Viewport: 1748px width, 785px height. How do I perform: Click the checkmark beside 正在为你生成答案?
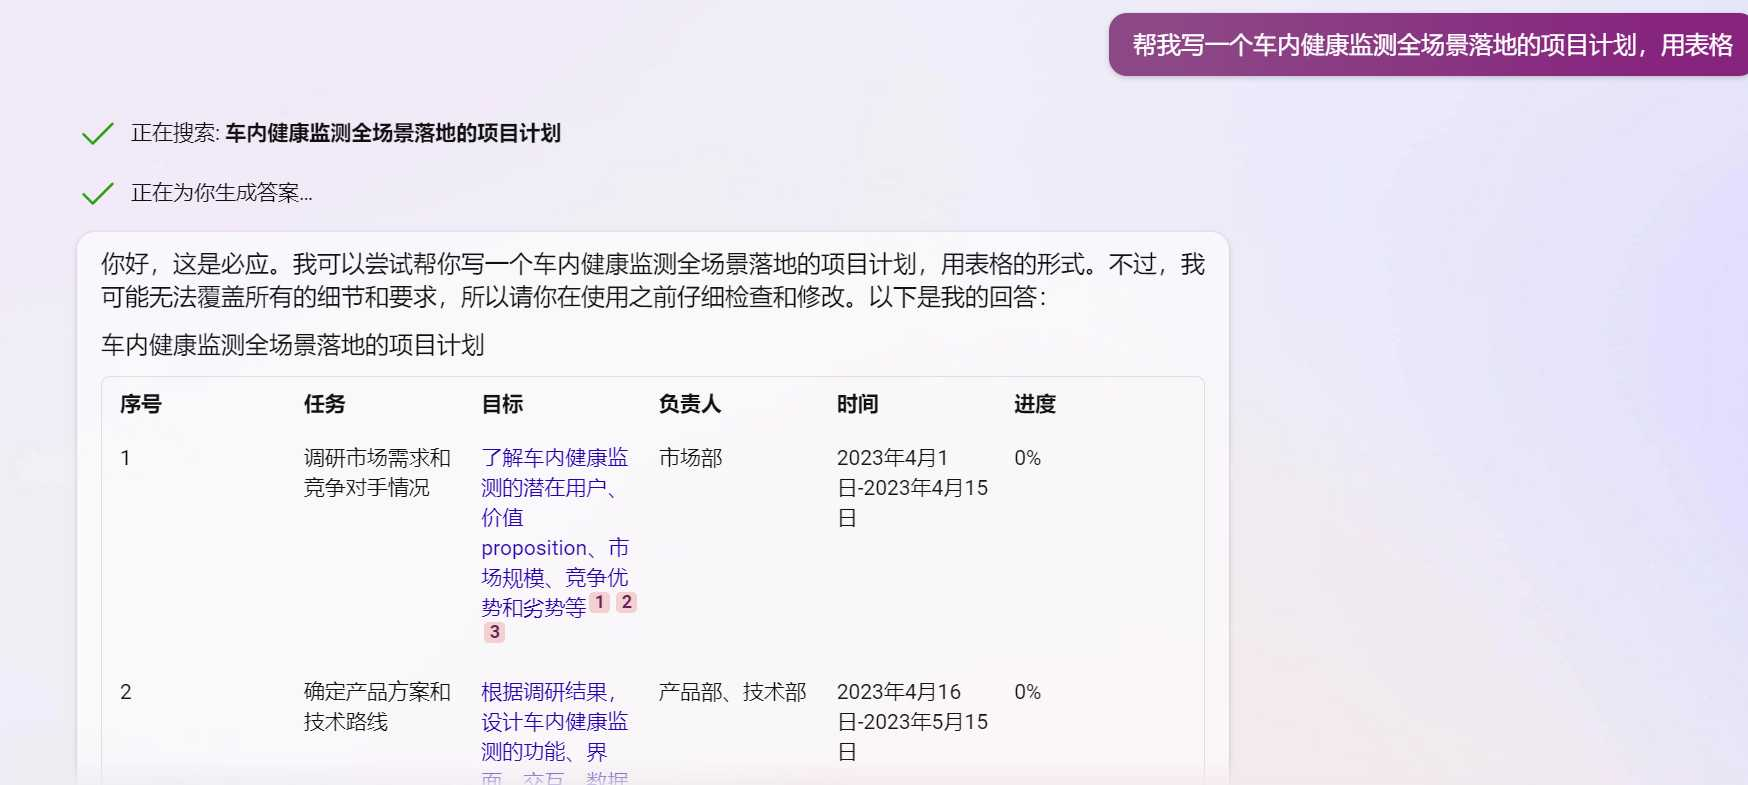pyautogui.click(x=97, y=193)
